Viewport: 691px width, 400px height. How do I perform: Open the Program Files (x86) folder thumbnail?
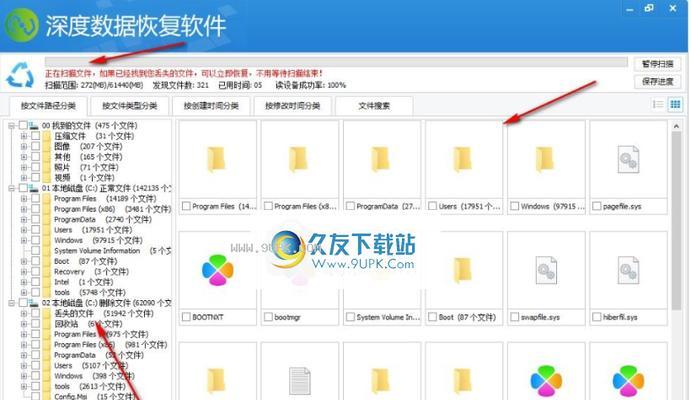(299, 159)
